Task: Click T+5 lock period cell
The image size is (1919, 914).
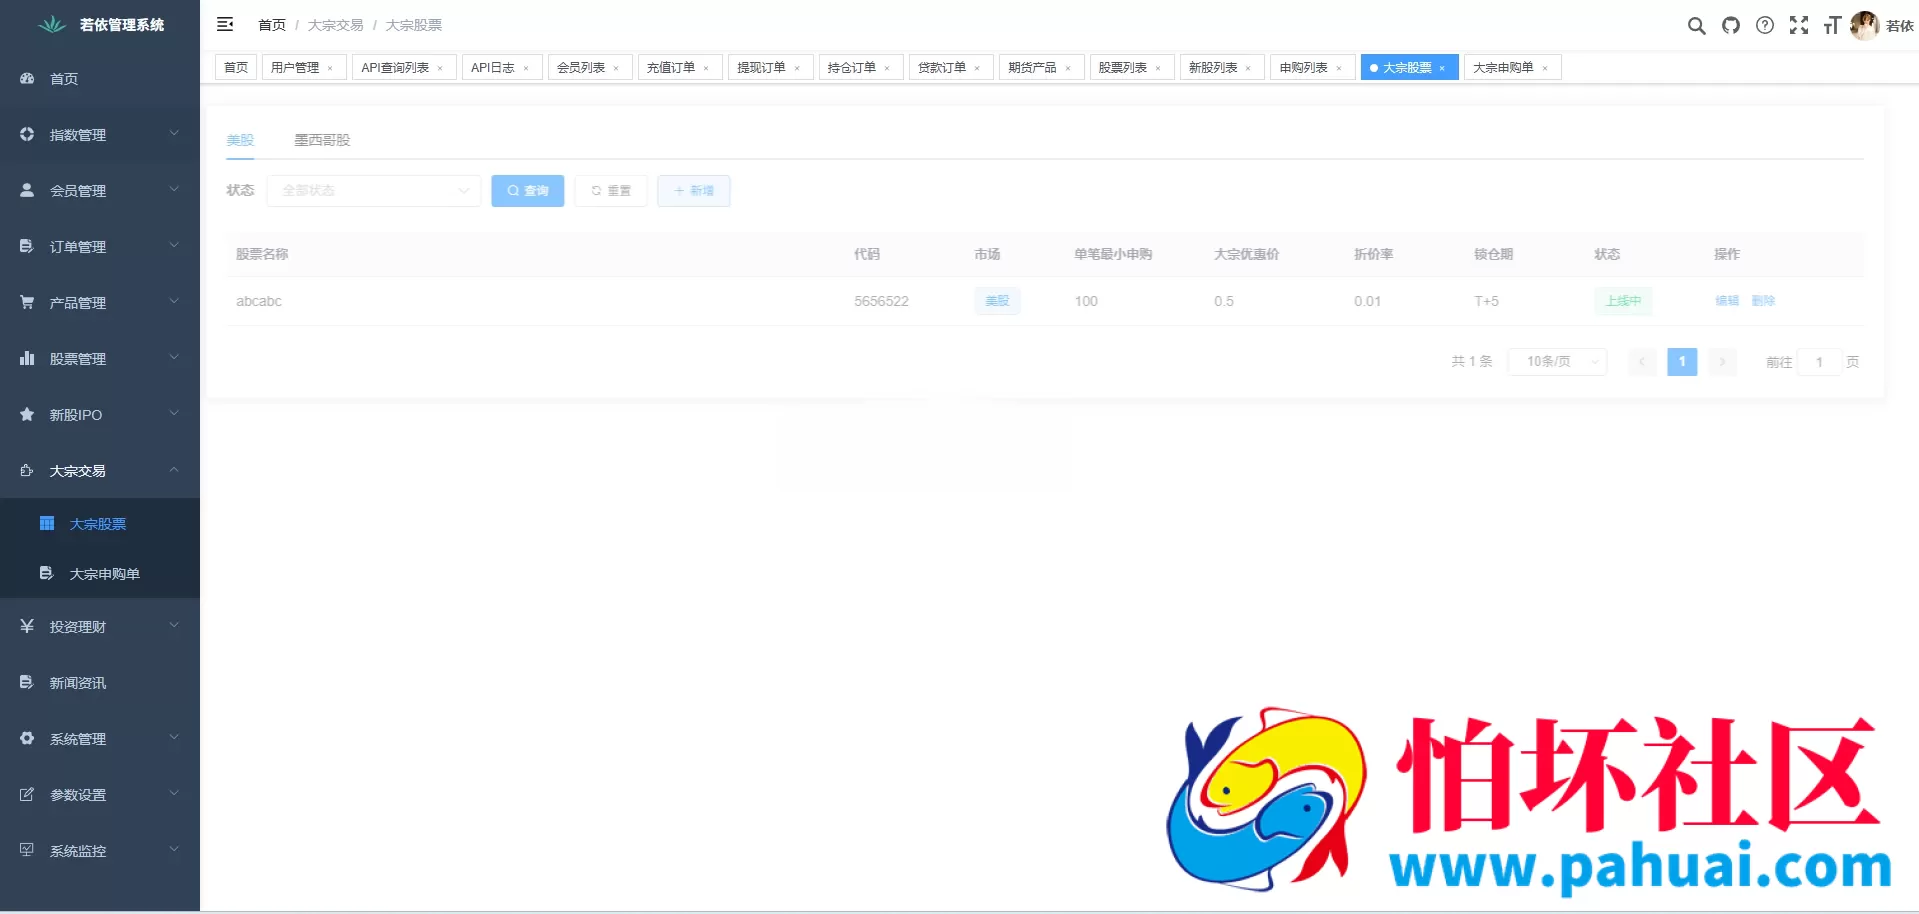Action: 1486,301
